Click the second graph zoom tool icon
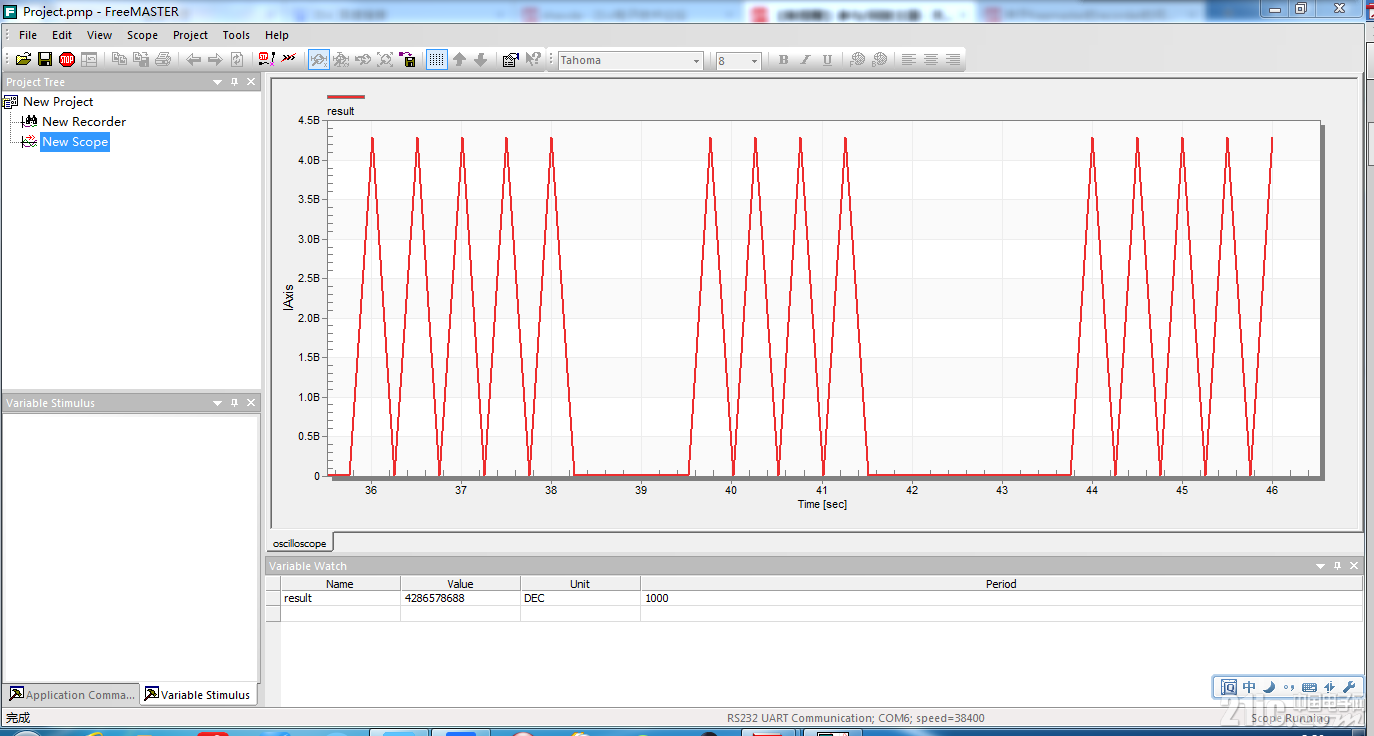 click(341, 60)
